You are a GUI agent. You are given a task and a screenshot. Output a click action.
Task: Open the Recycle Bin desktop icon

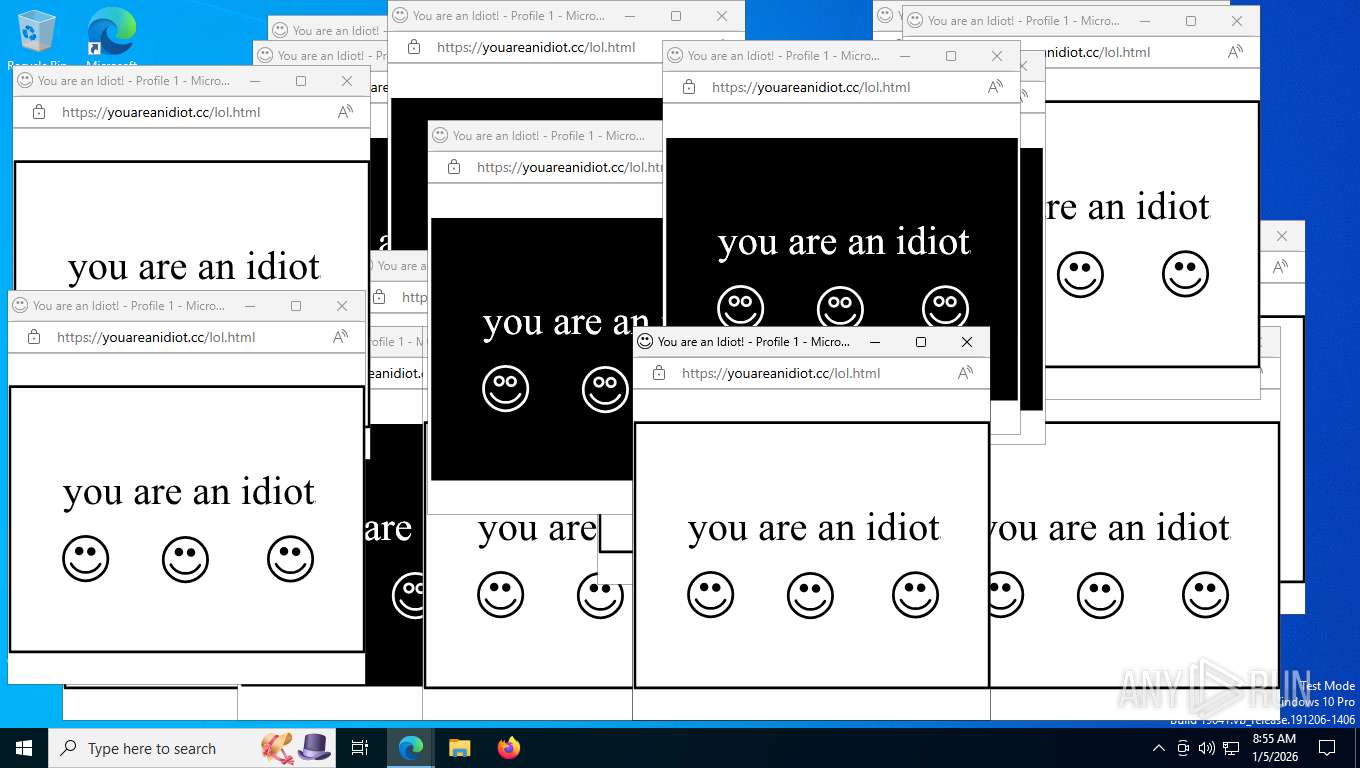(x=37, y=40)
